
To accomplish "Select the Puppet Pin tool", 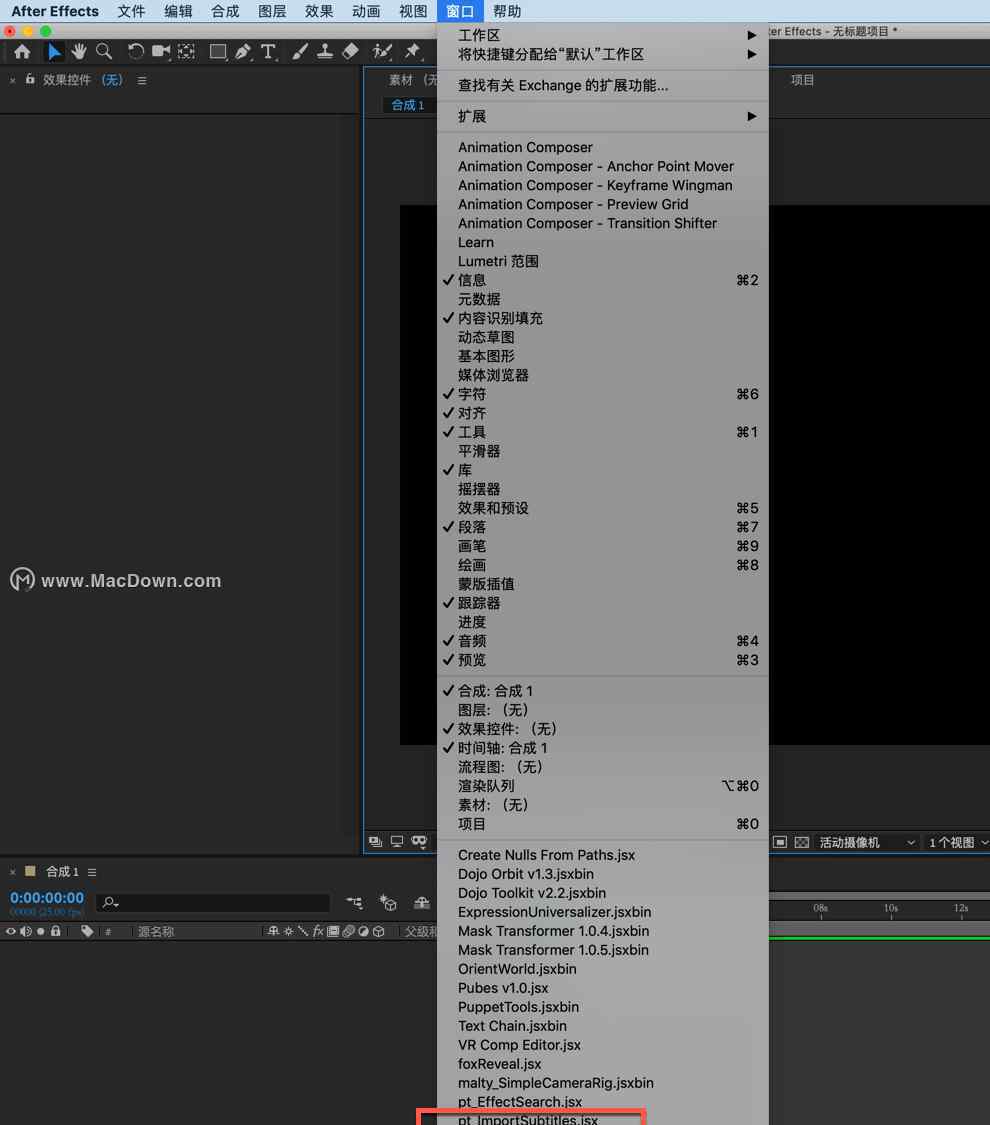I will pos(412,52).
